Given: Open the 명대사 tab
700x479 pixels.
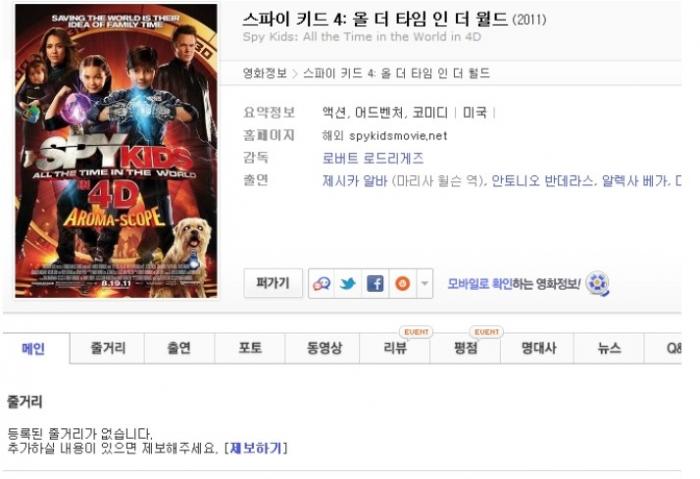Looking at the screenshot, I should point(538,348).
